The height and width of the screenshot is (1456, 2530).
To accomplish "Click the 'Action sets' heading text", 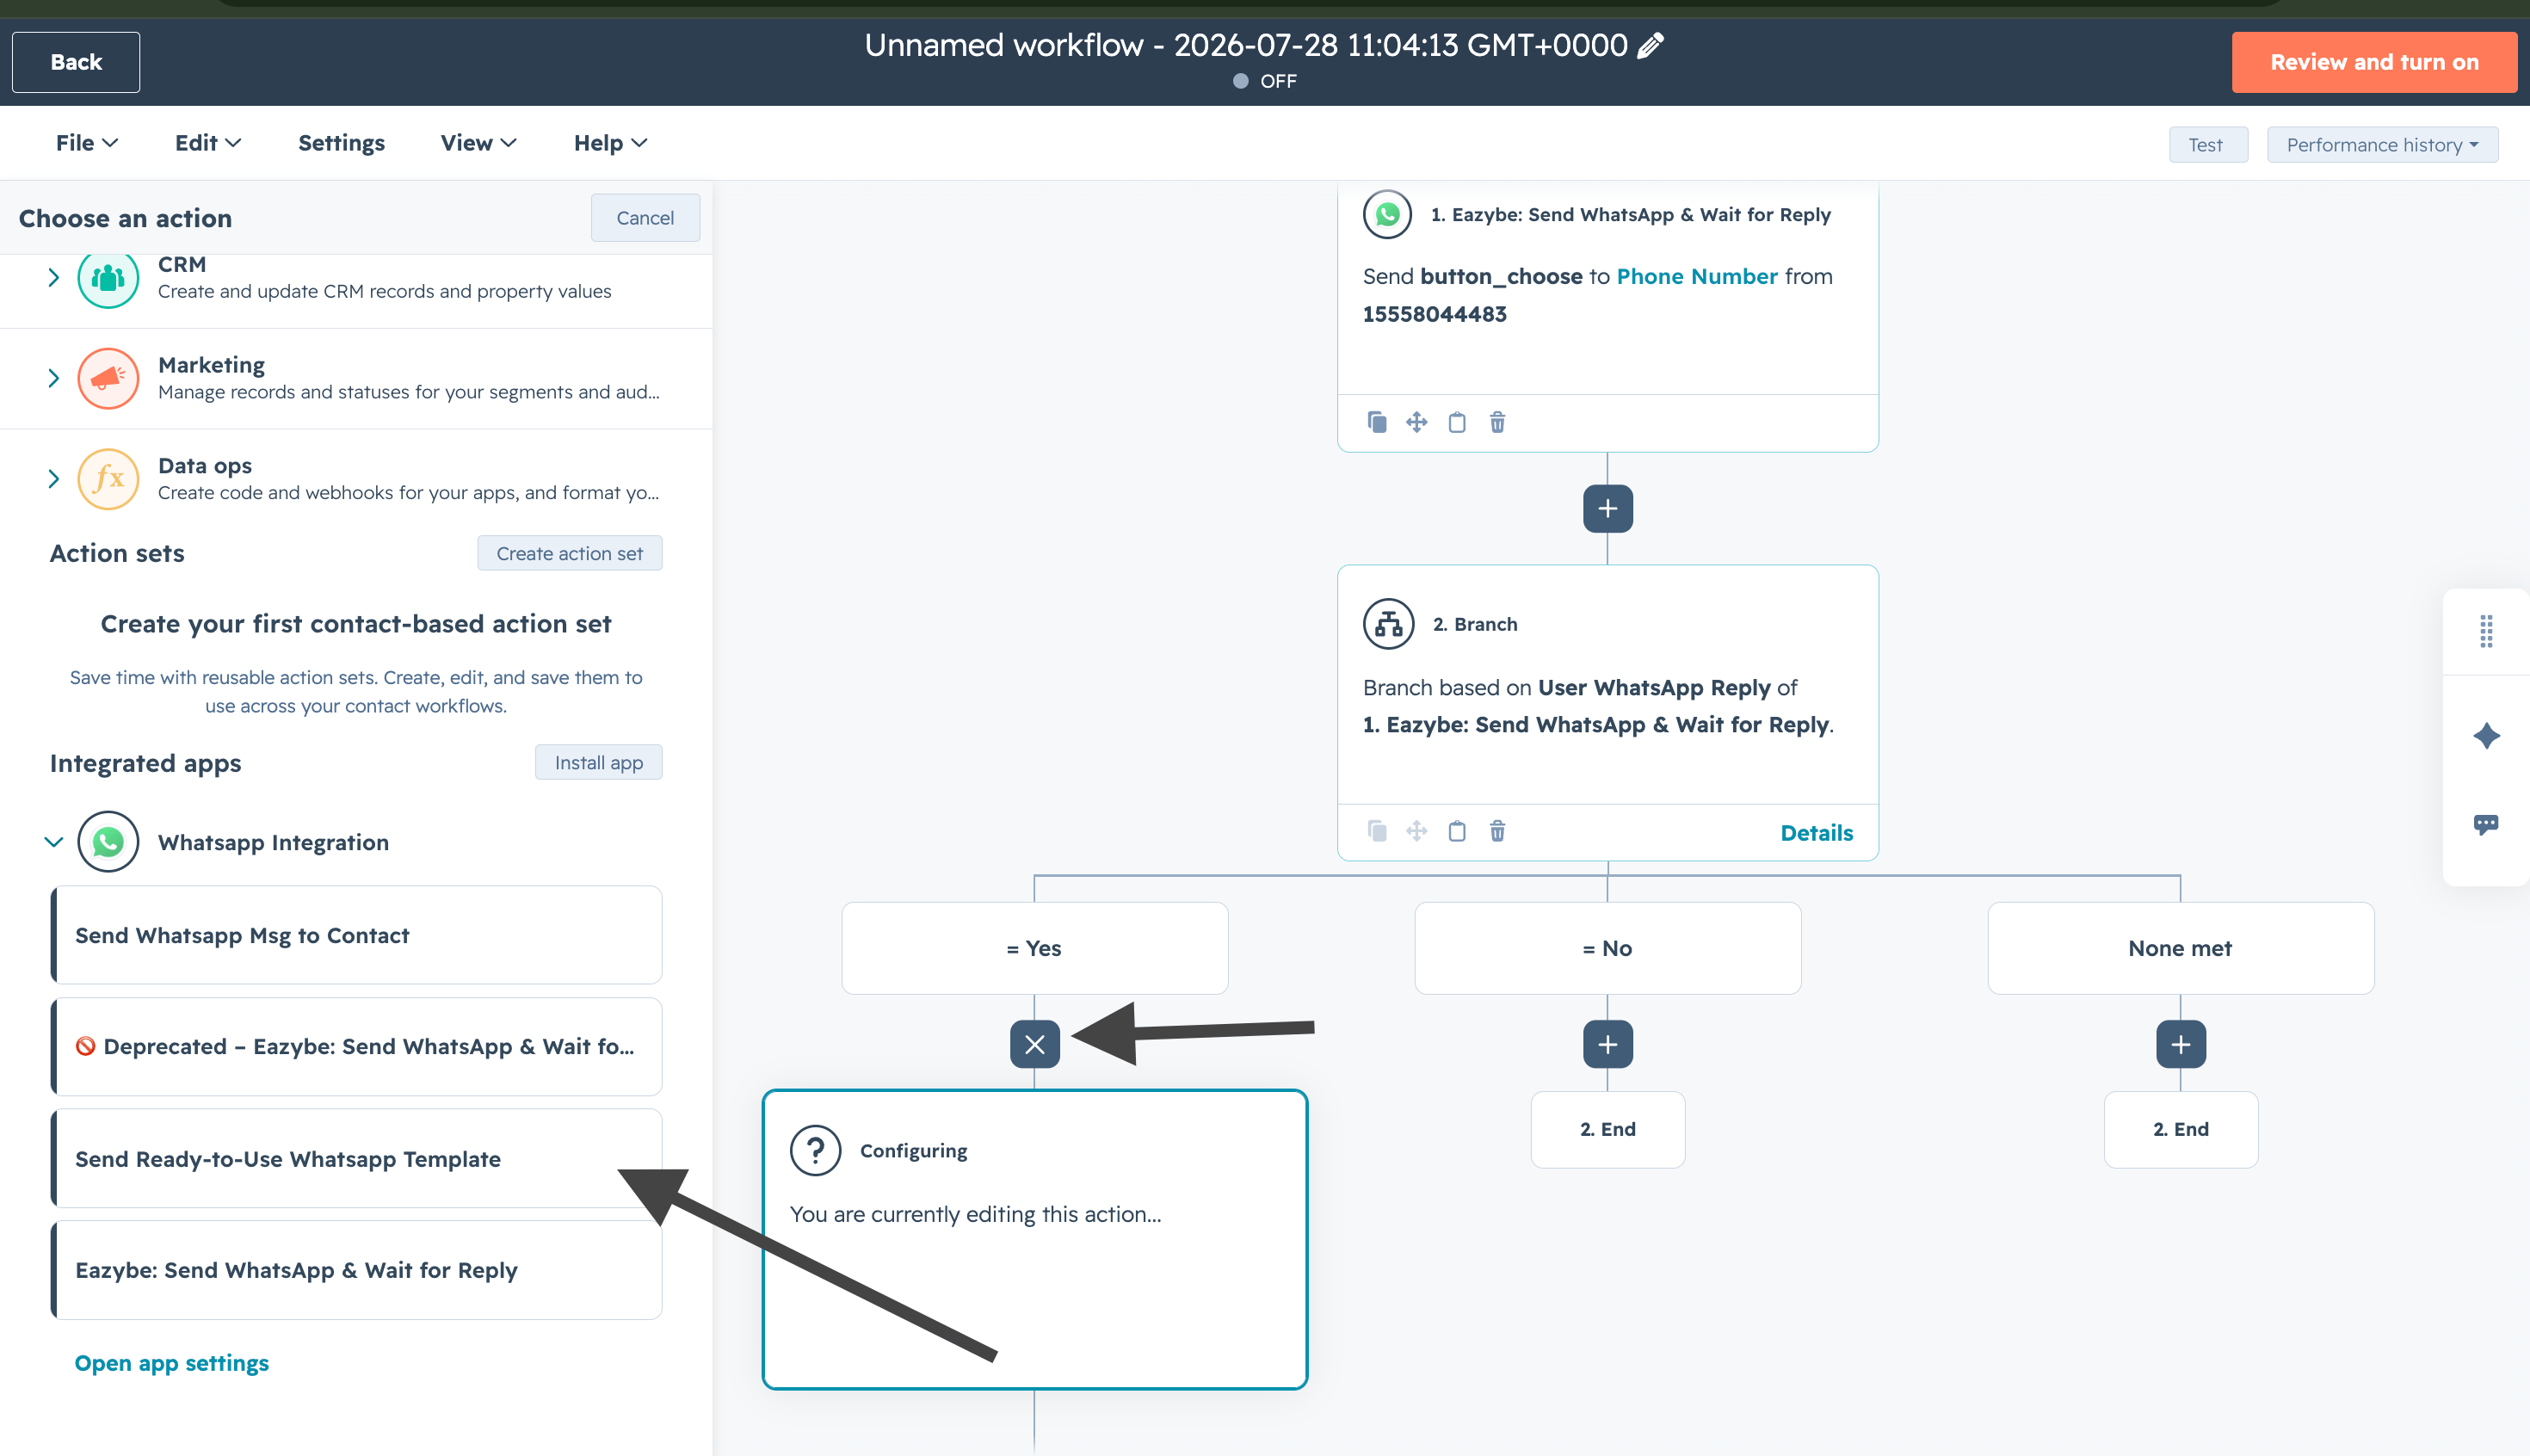I will tap(117, 553).
